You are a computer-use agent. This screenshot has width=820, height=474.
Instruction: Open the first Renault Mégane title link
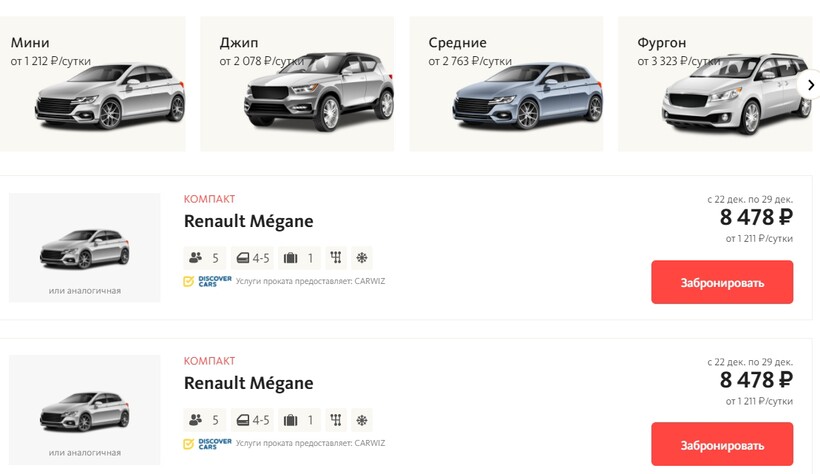click(248, 221)
